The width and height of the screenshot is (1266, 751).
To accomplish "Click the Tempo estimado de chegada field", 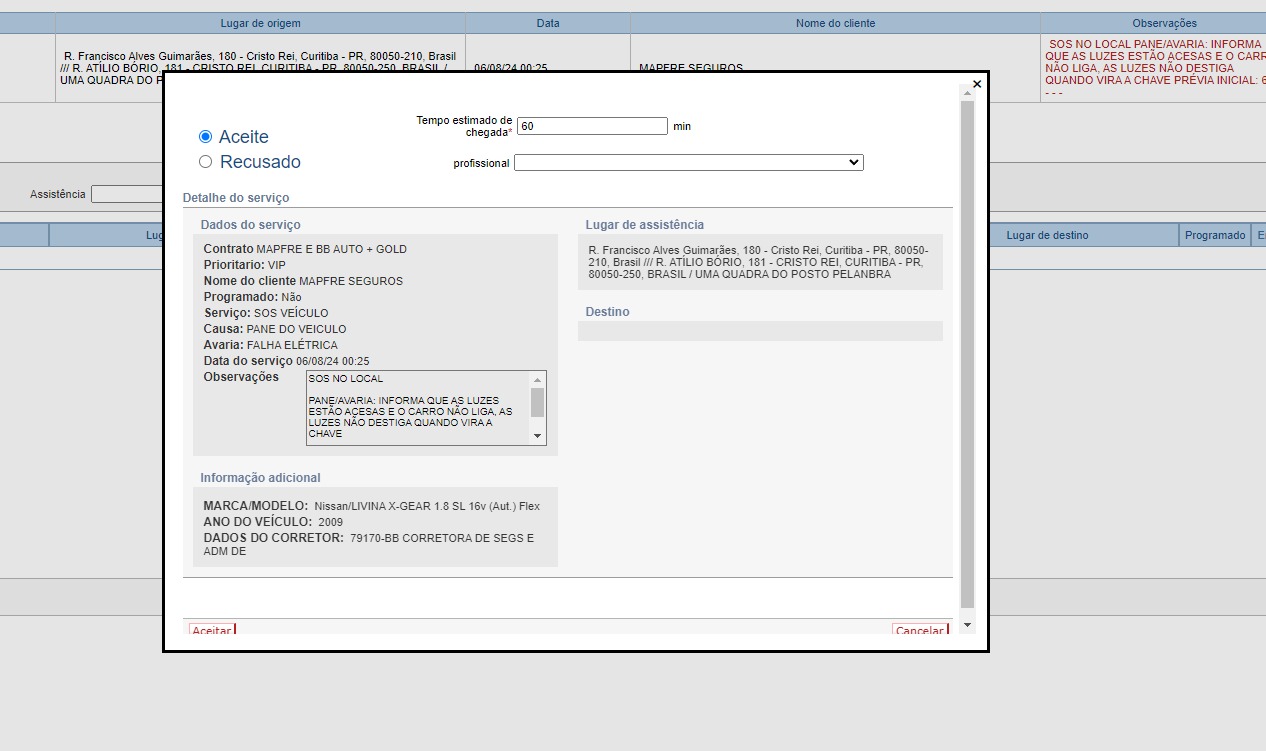I will coord(592,126).
